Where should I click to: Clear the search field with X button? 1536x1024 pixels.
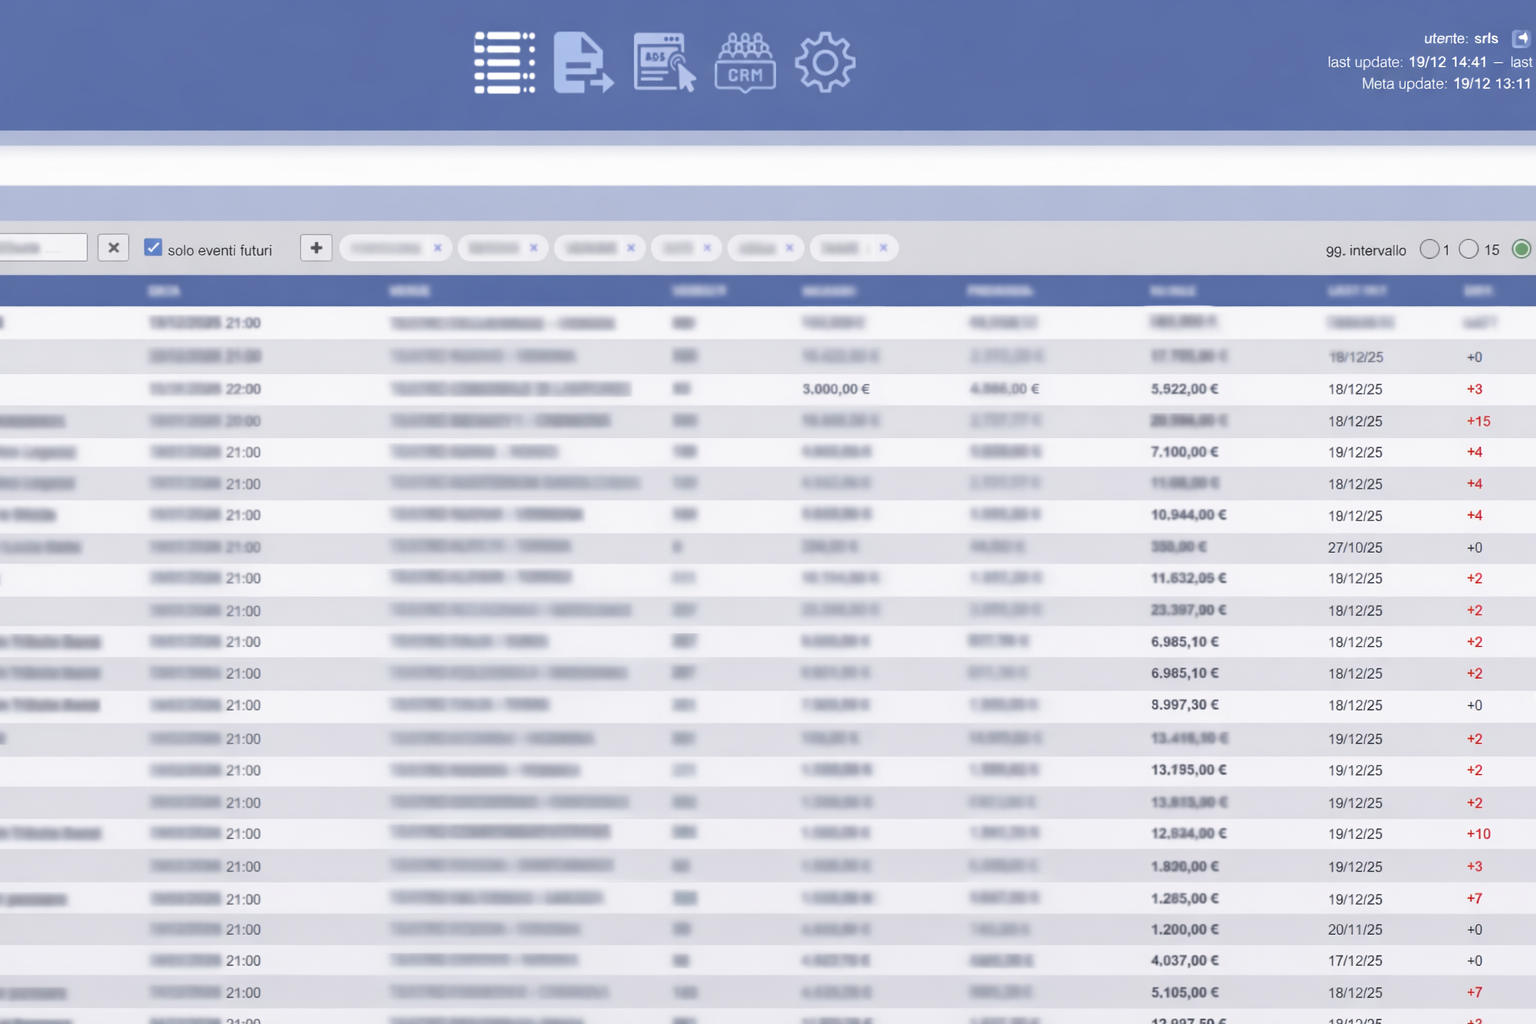click(113, 248)
